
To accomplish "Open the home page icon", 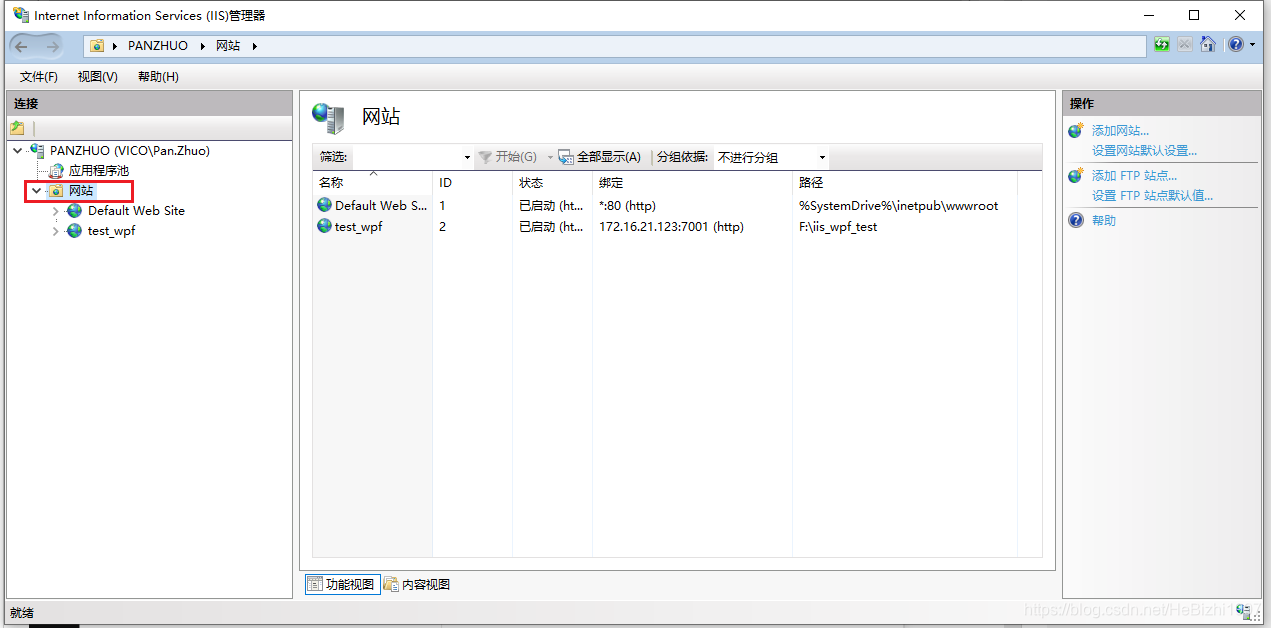I will tap(1208, 45).
